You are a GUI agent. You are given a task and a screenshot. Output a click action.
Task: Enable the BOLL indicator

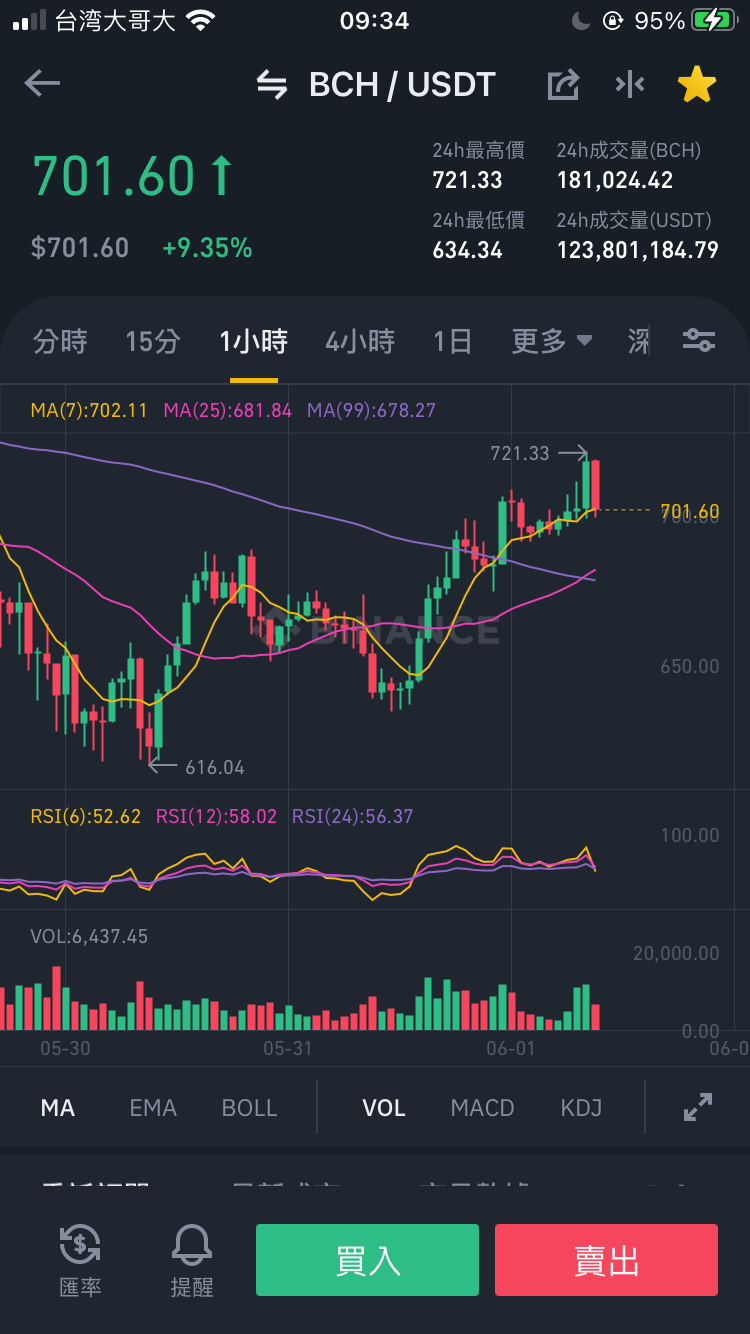tap(249, 1108)
